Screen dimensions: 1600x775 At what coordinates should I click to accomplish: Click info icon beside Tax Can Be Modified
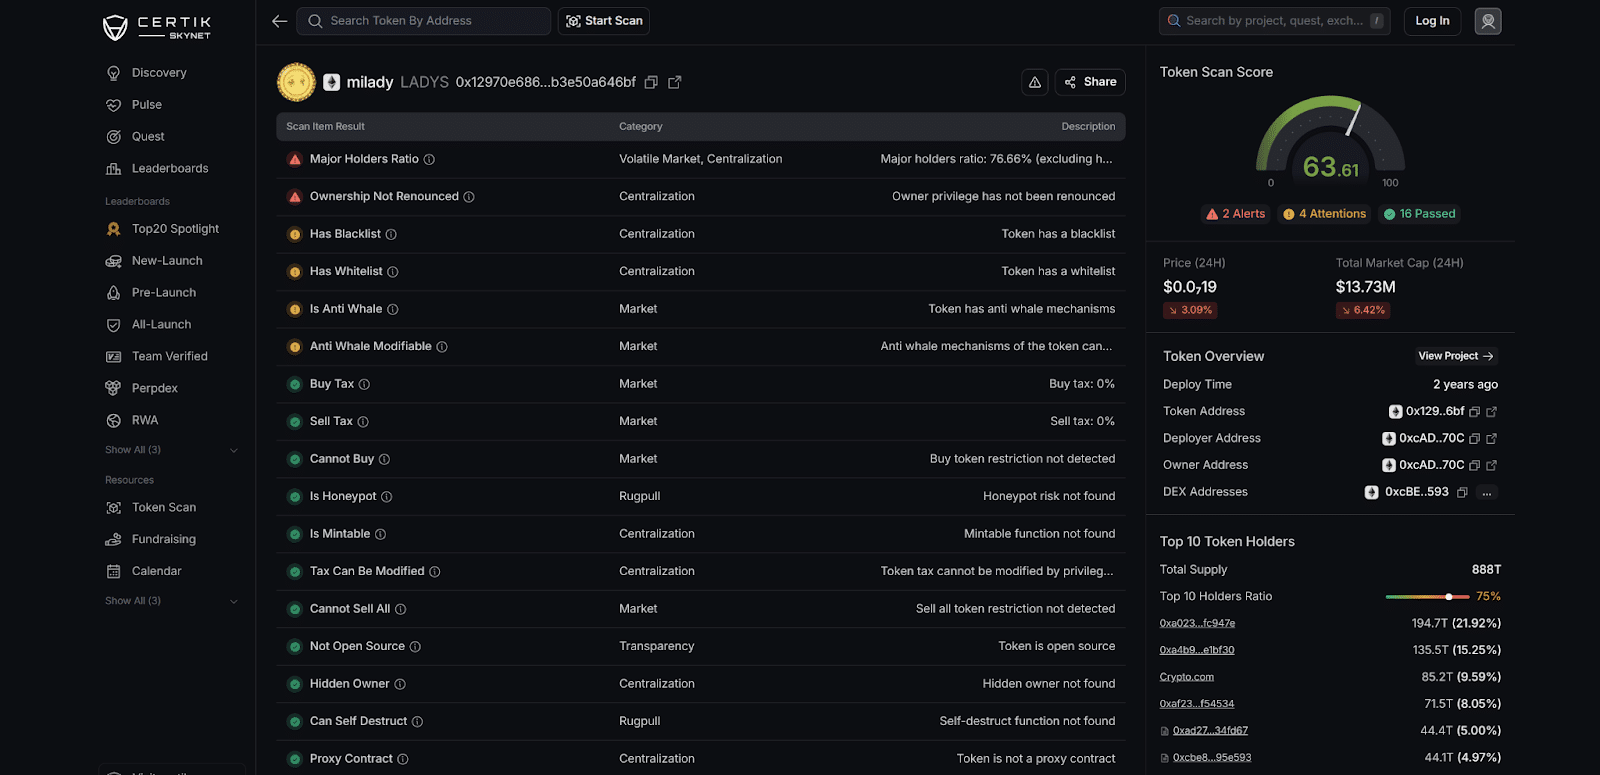434,572
